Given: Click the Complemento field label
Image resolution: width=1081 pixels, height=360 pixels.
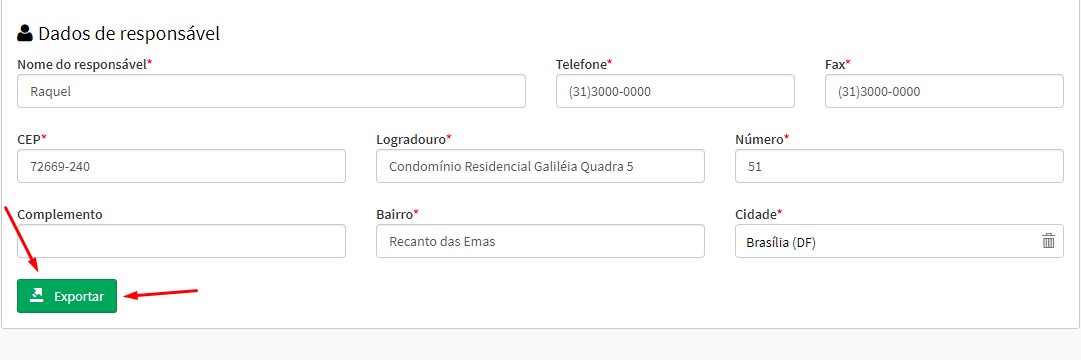Looking at the screenshot, I should (x=60, y=214).
